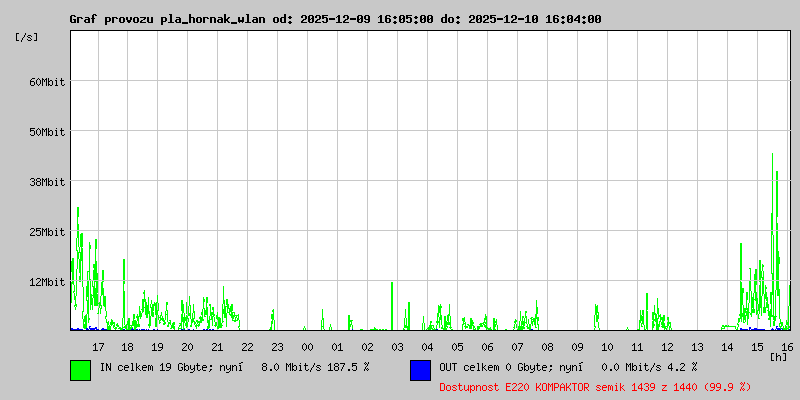Click hour 00 on the time axis
The image size is (800, 400).
(308, 347)
